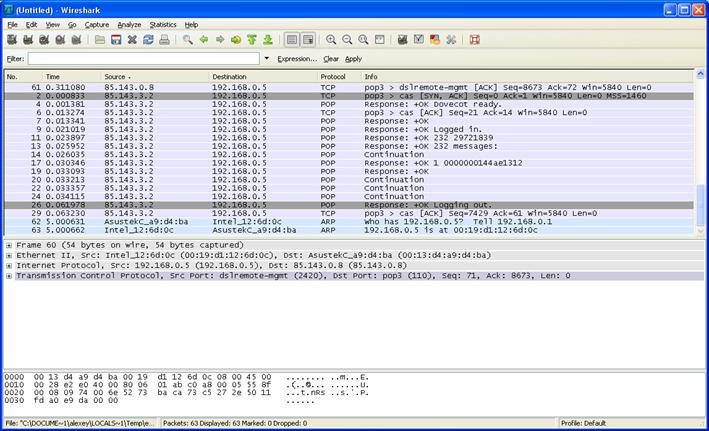Open the filter history dropdown arrow
The image size is (709, 431).
(267, 59)
